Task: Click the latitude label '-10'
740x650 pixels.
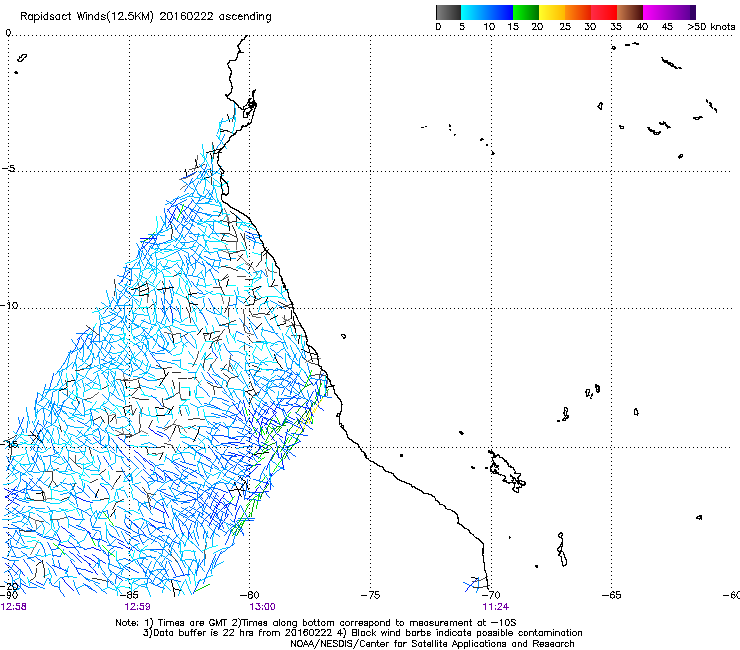Action: [x=9, y=305]
